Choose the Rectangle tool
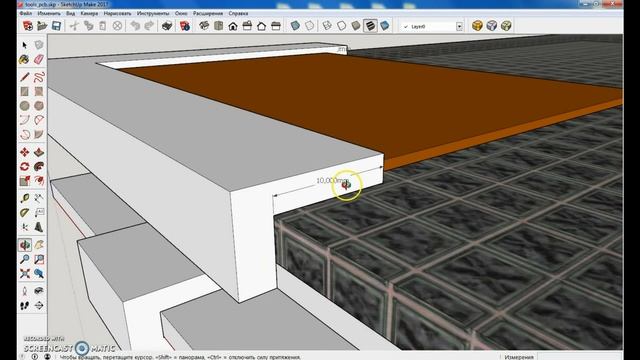Image resolution: width=640 pixels, height=360 pixels. click(x=24, y=91)
